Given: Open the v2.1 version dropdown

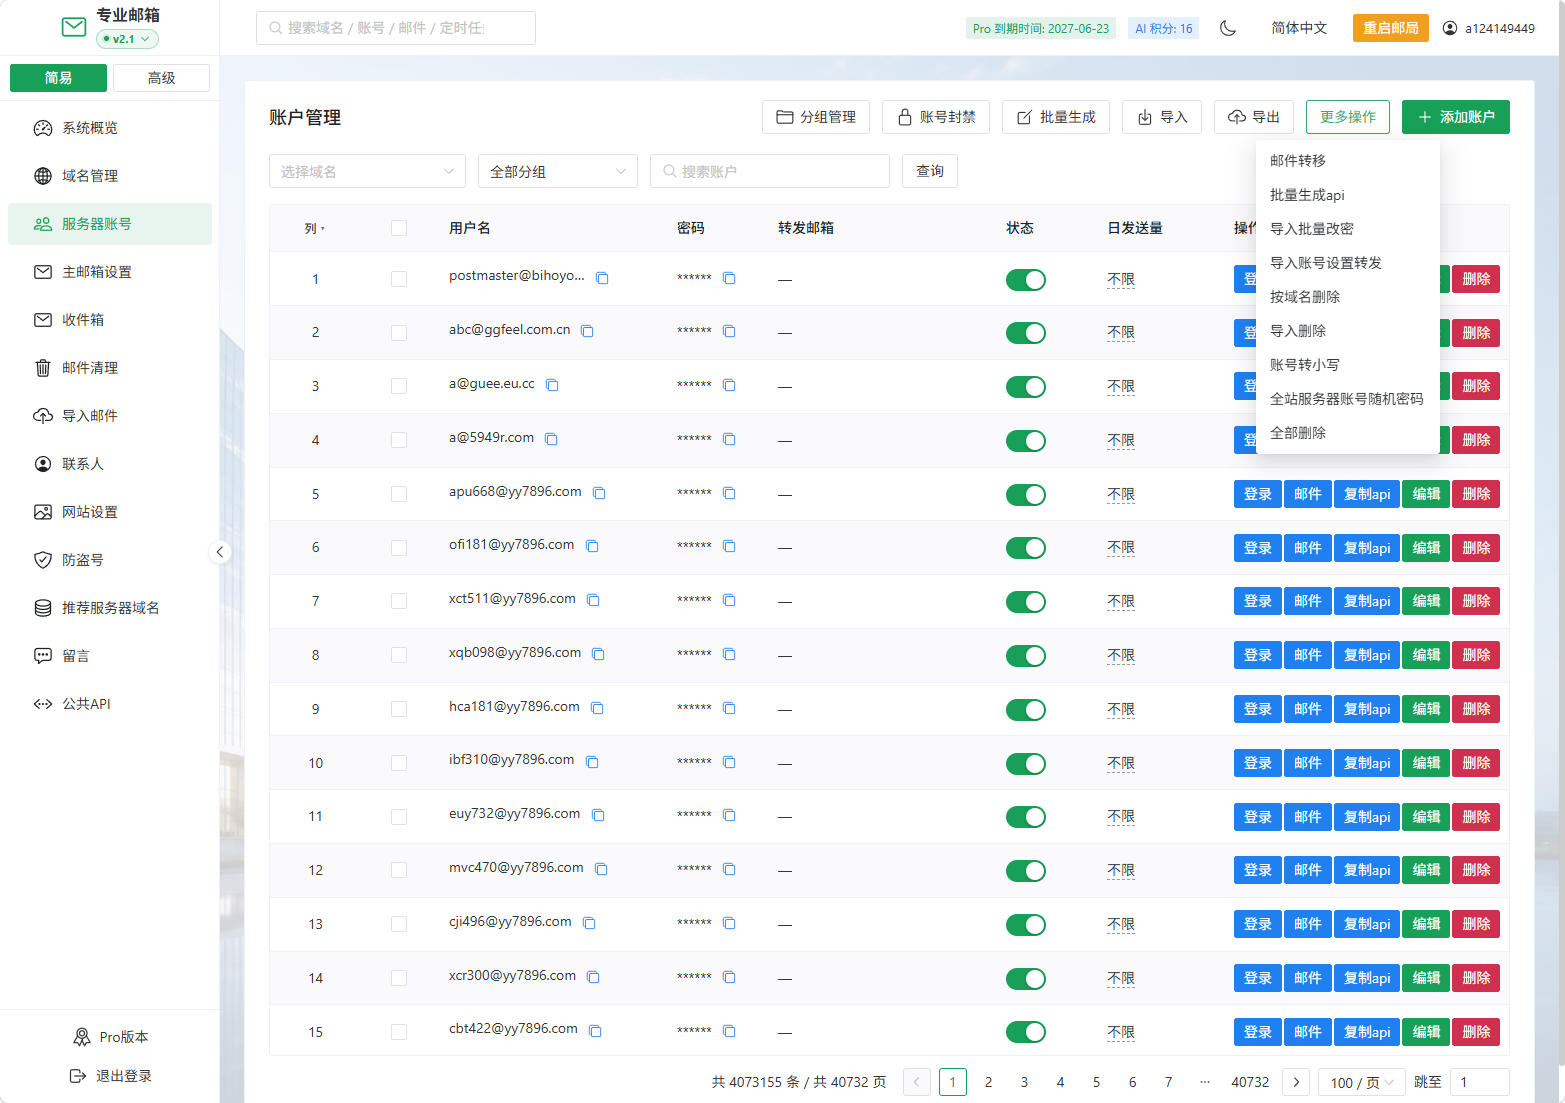Looking at the screenshot, I should pyautogui.click(x=127, y=39).
